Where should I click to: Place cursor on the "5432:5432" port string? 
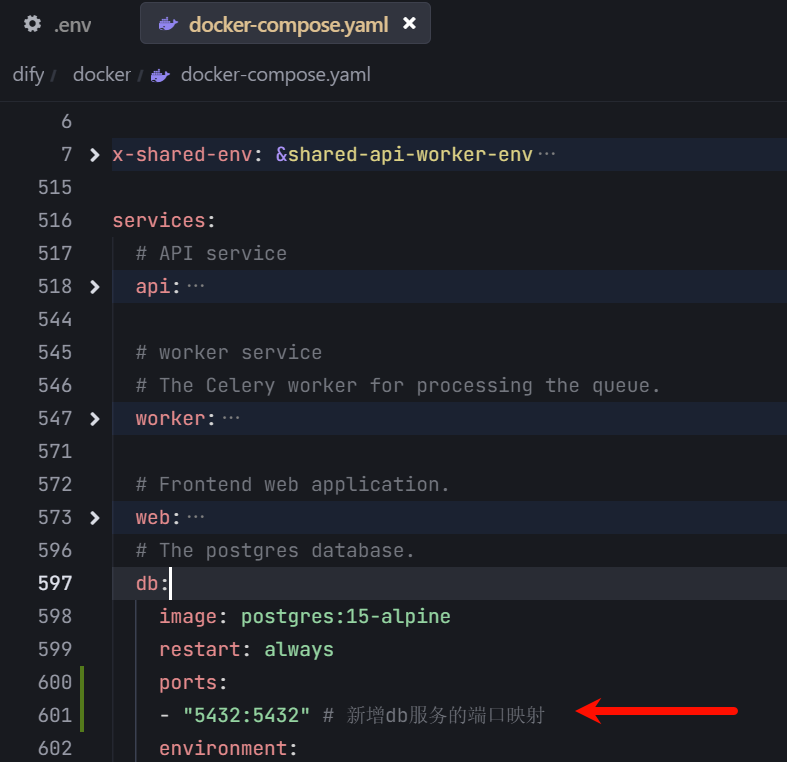pos(247,715)
